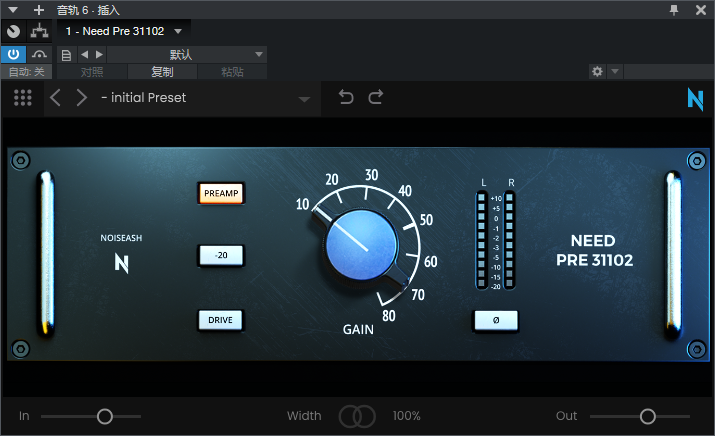Image resolution: width=715 pixels, height=436 pixels.
Task: Open the gear settings icon
Action: click(x=597, y=71)
